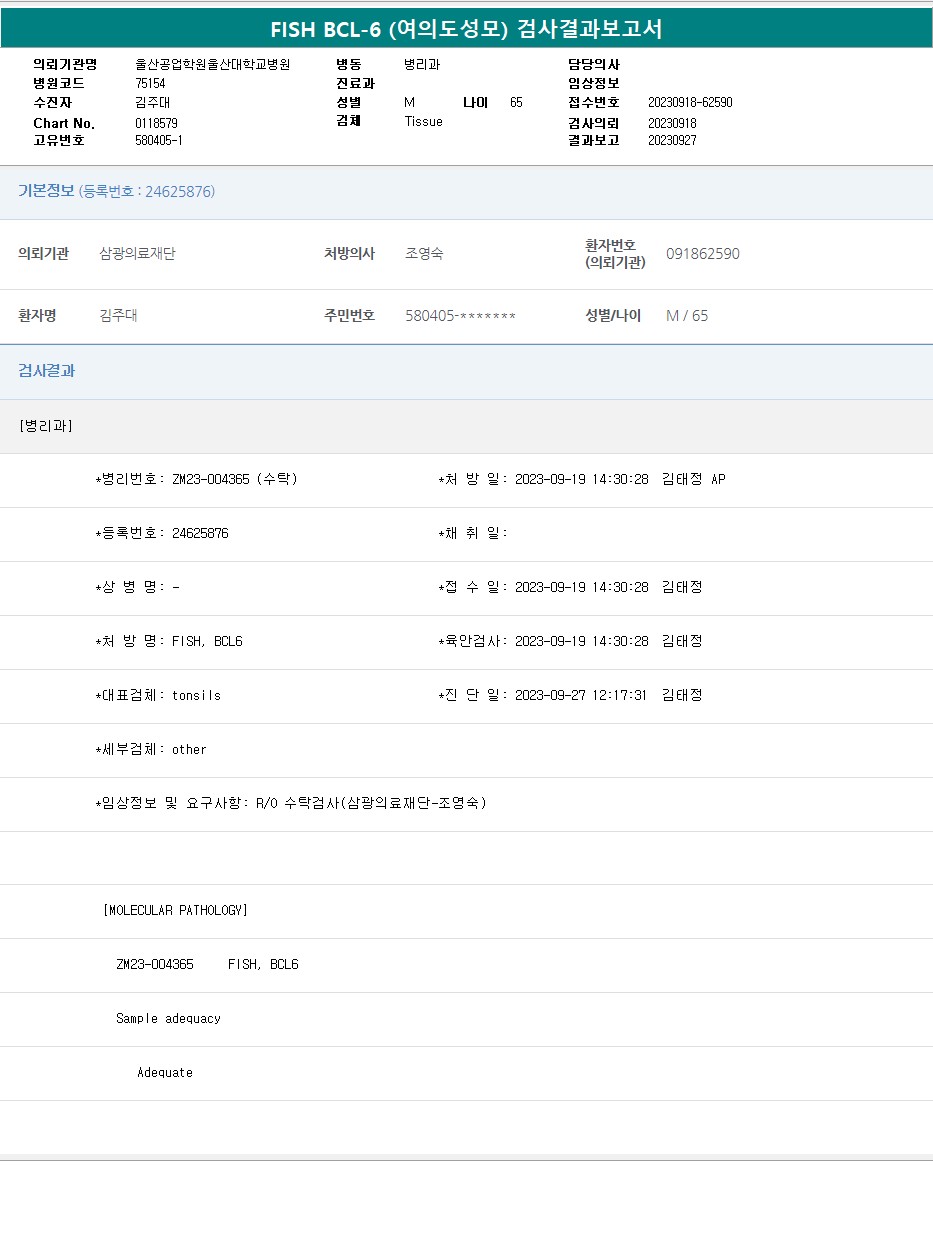Click the [병리과] department row
Viewport: 933px width, 1237px height.
(46, 426)
